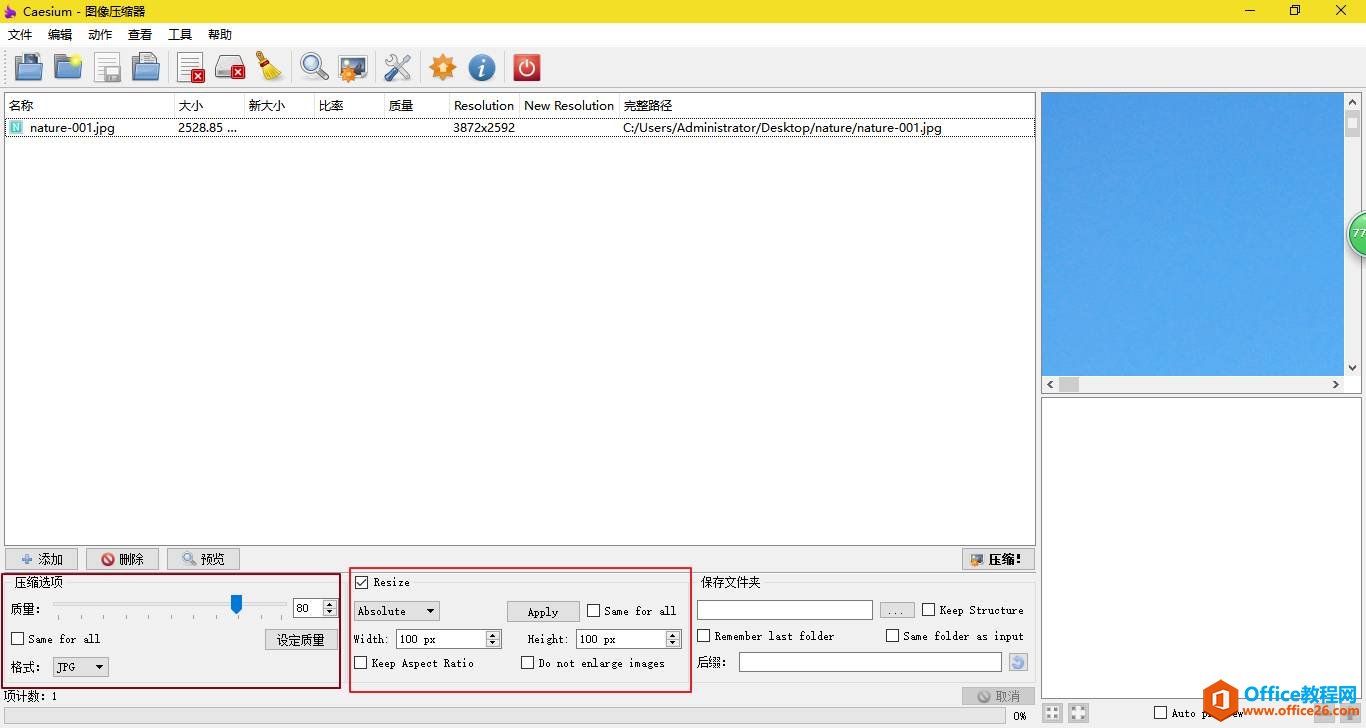Image resolution: width=1366 pixels, height=728 pixels.
Task: Click the Apply resize button
Action: pyautogui.click(x=543, y=611)
